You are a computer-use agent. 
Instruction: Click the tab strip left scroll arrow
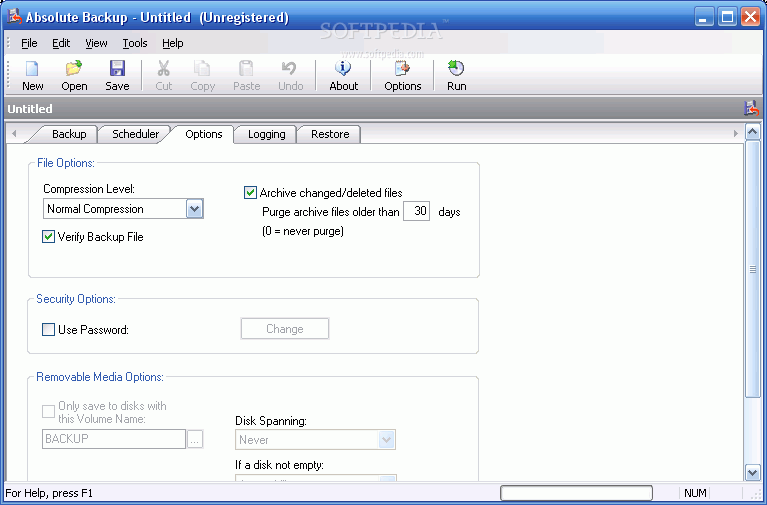[14, 133]
